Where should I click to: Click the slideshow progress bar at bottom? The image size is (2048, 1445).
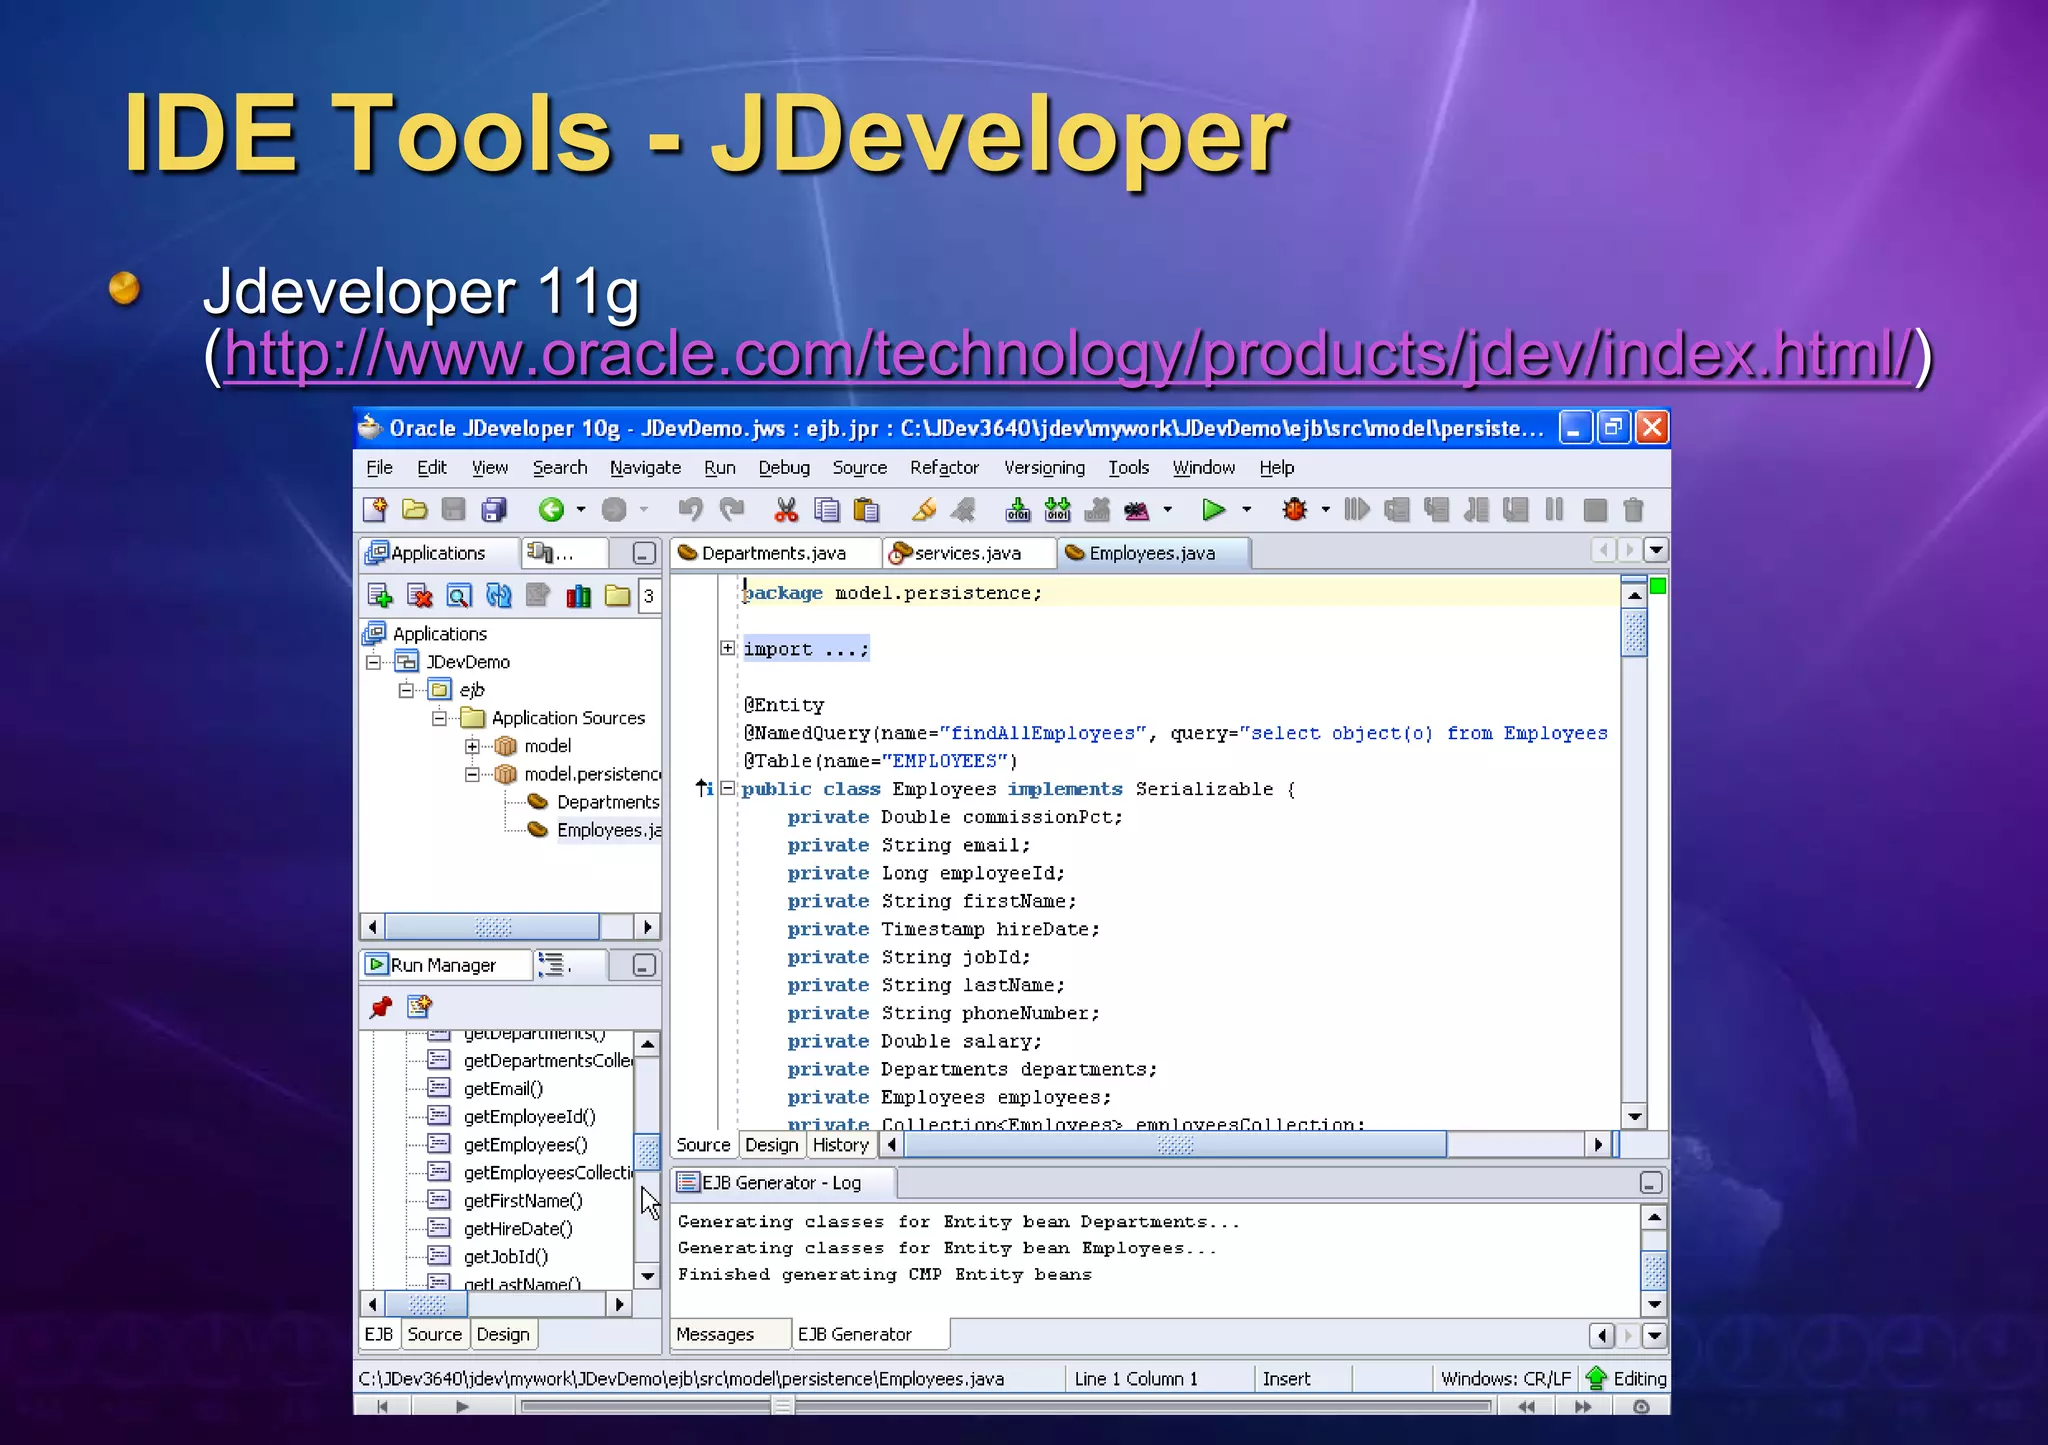coord(1005,1406)
